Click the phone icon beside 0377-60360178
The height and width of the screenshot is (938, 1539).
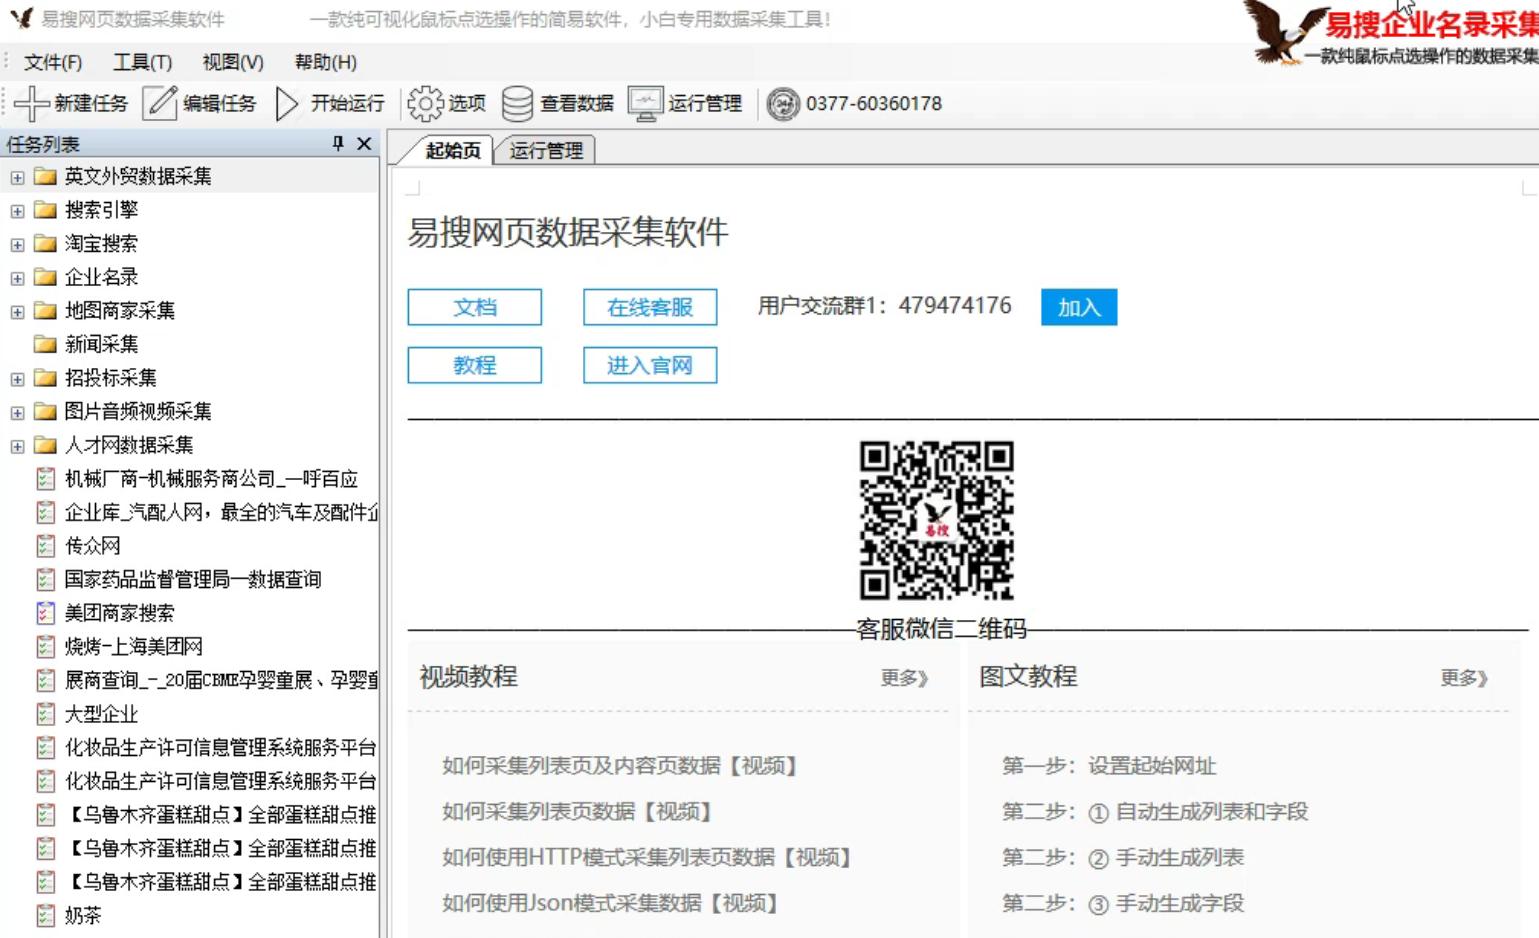pyautogui.click(x=783, y=104)
